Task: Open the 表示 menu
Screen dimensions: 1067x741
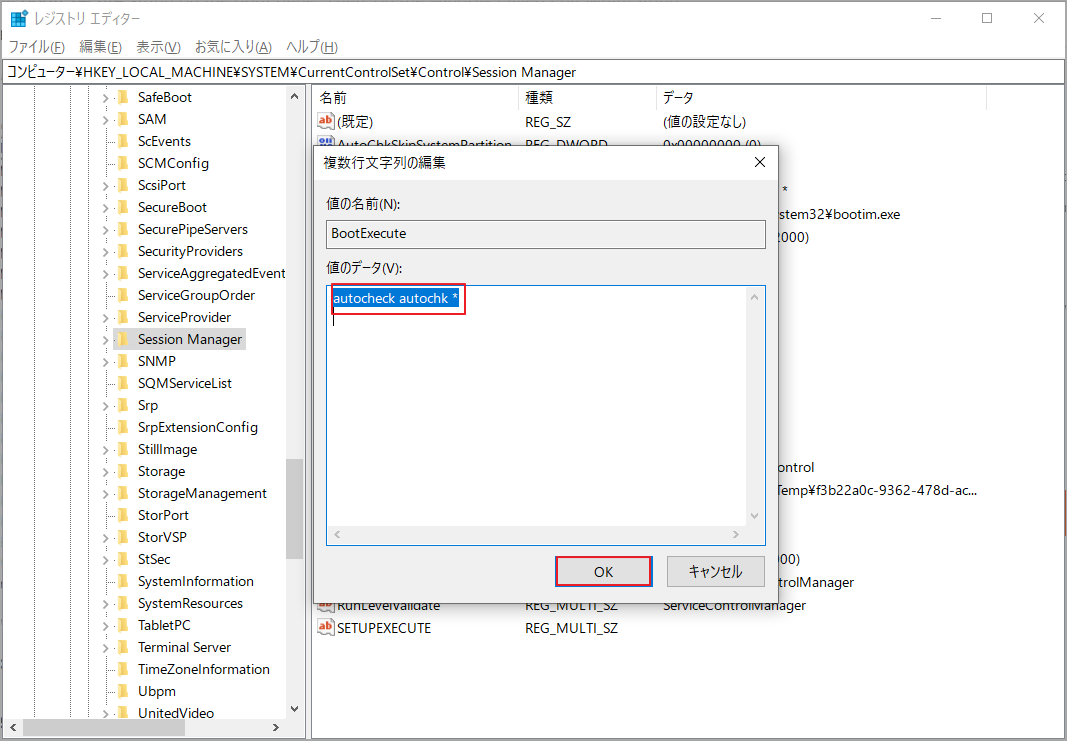Action: [x=158, y=46]
